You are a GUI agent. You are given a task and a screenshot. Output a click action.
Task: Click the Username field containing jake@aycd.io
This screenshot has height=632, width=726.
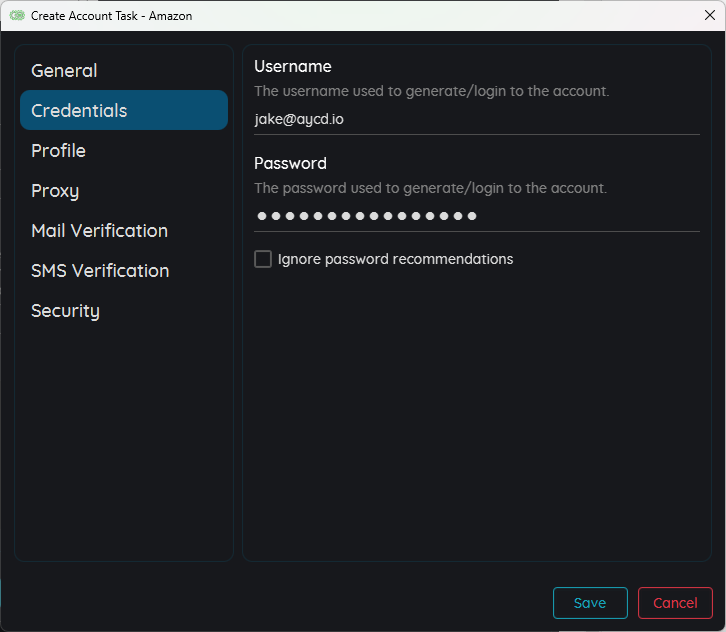click(x=476, y=119)
